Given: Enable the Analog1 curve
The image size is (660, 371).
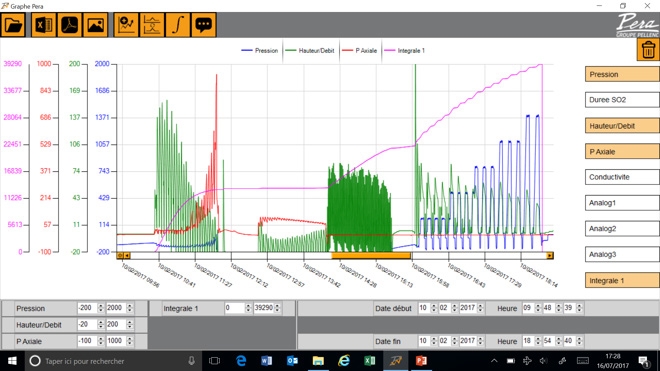Looking at the screenshot, I should tap(622, 203).
